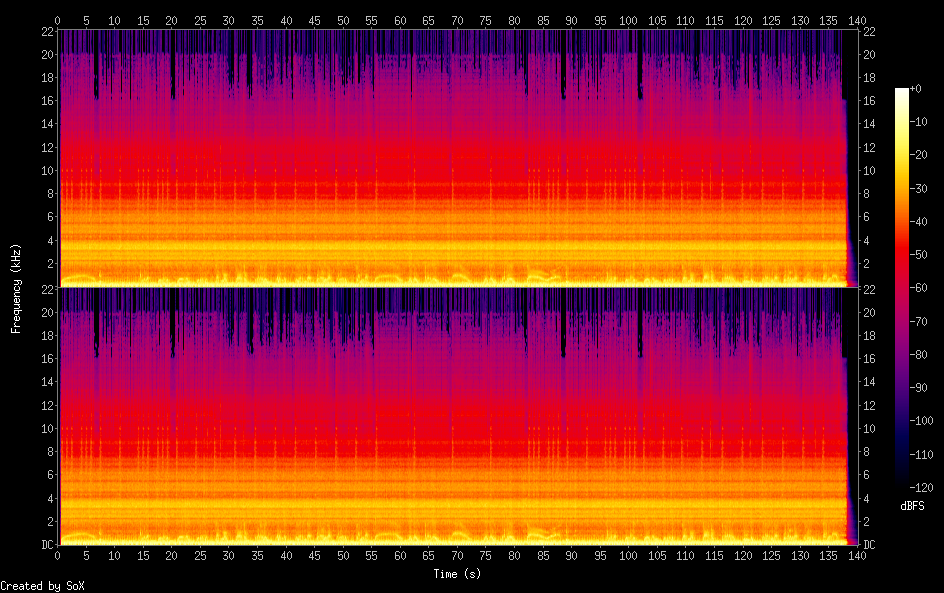Viewport: 944px width, 593px height.
Task: Click the 20 kHz label right of upper channel
Action: [x=870, y=54]
